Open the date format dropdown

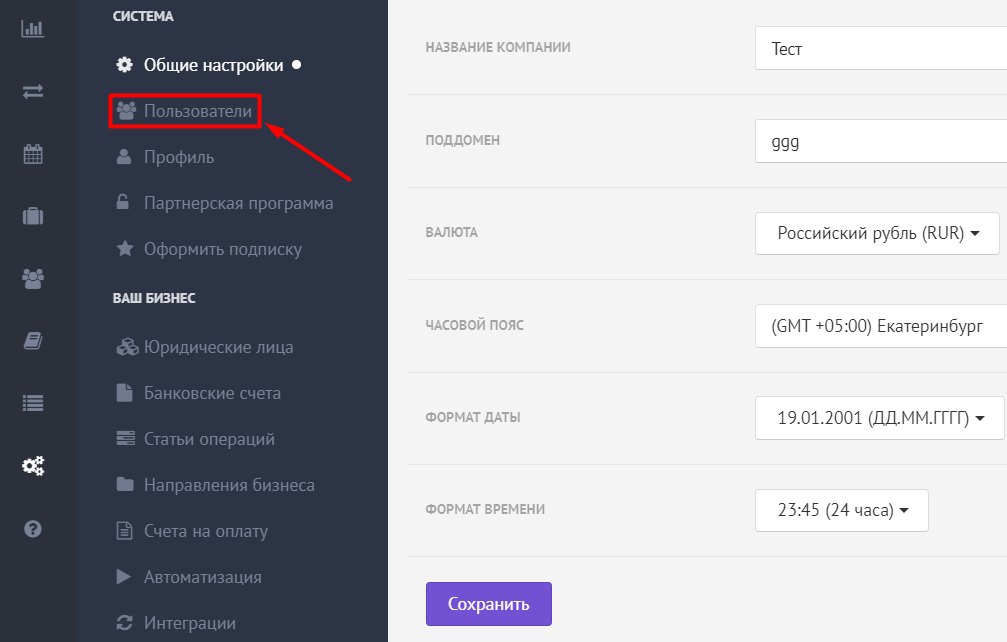click(879, 418)
